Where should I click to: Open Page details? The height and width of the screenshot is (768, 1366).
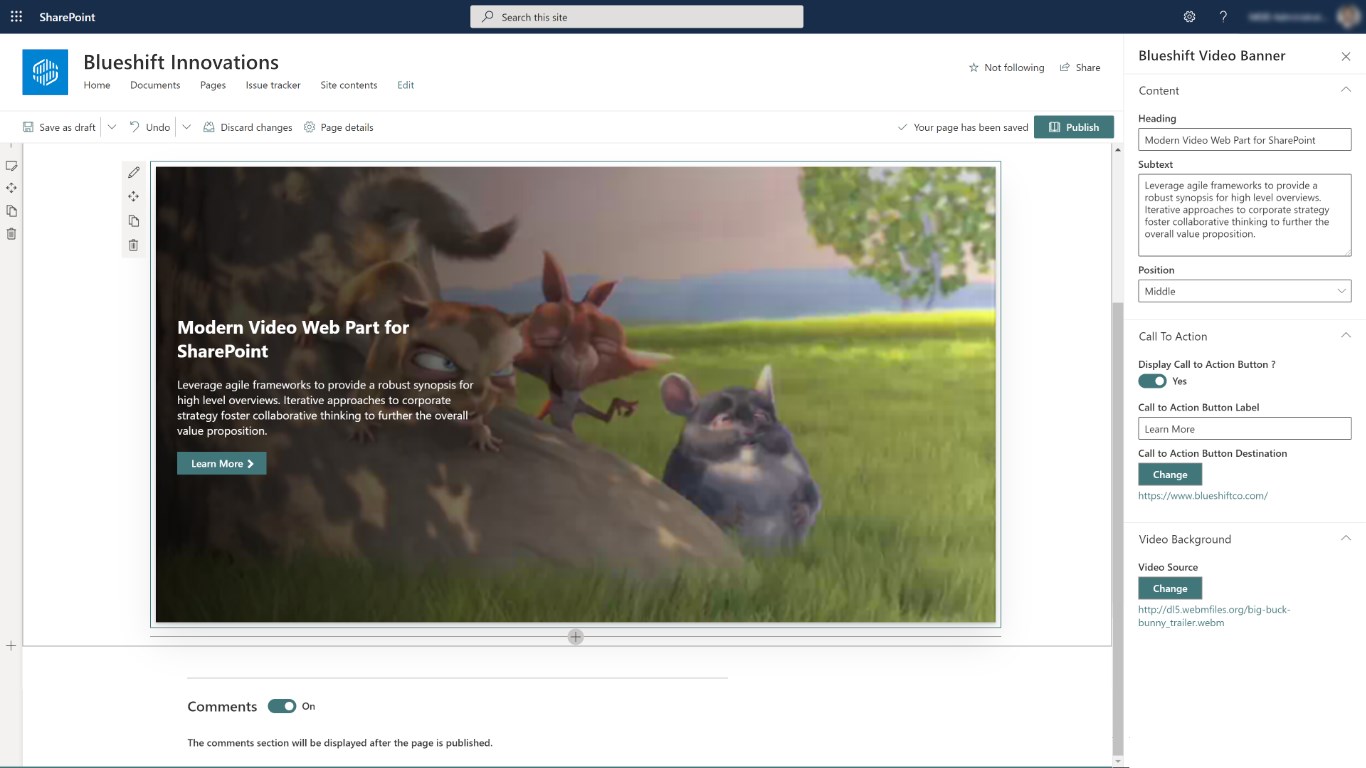(338, 127)
